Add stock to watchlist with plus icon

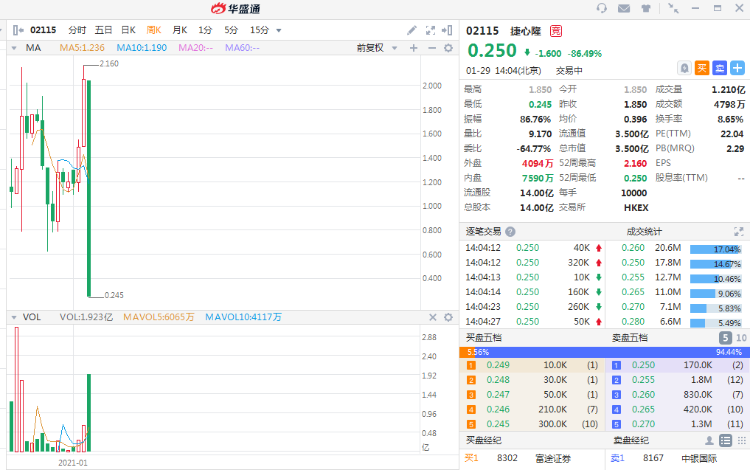(738, 68)
